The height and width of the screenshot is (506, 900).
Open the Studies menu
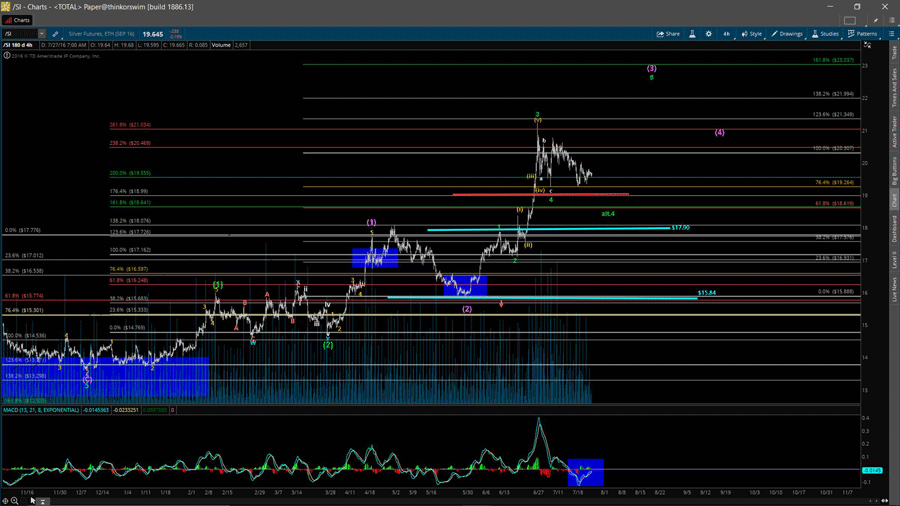825,34
